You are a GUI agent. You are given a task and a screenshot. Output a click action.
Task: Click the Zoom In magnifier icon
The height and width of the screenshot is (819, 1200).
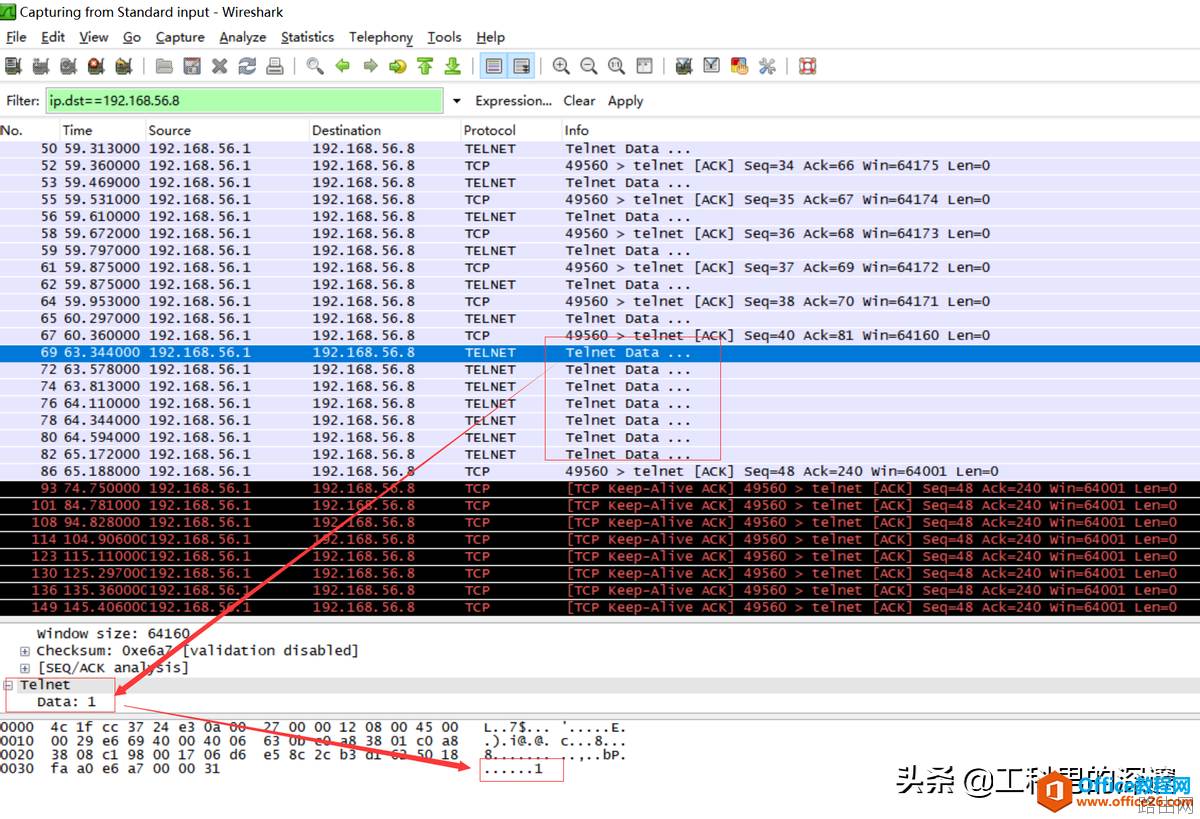pos(561,66)
